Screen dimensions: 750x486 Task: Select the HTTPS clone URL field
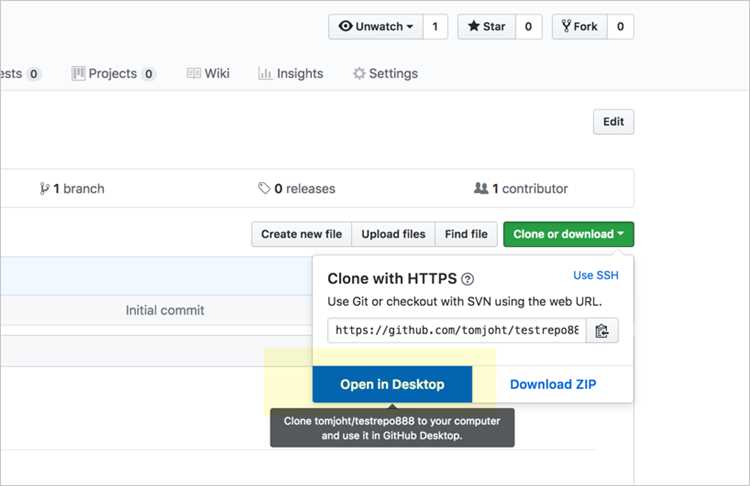coord(457,330)
